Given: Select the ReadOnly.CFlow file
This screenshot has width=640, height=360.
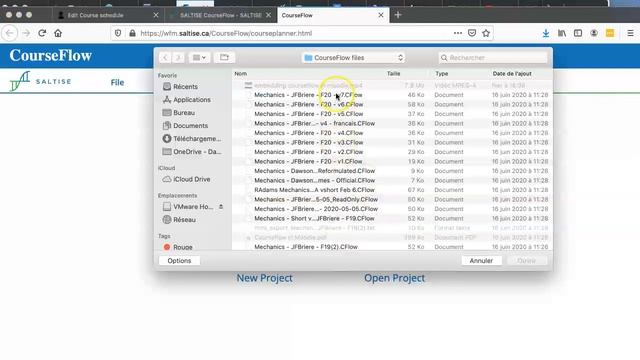Looking at the screenshot, I should click(392, 200).
